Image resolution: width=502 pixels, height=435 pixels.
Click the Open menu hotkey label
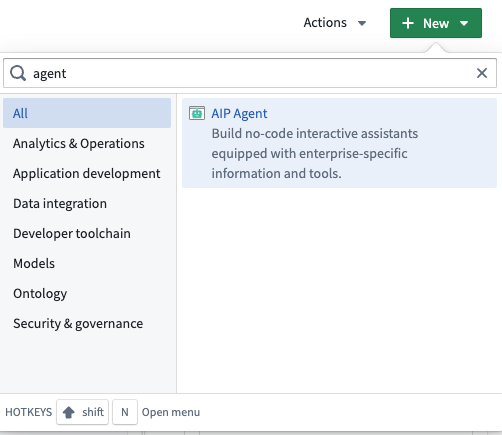pos(171,412)
